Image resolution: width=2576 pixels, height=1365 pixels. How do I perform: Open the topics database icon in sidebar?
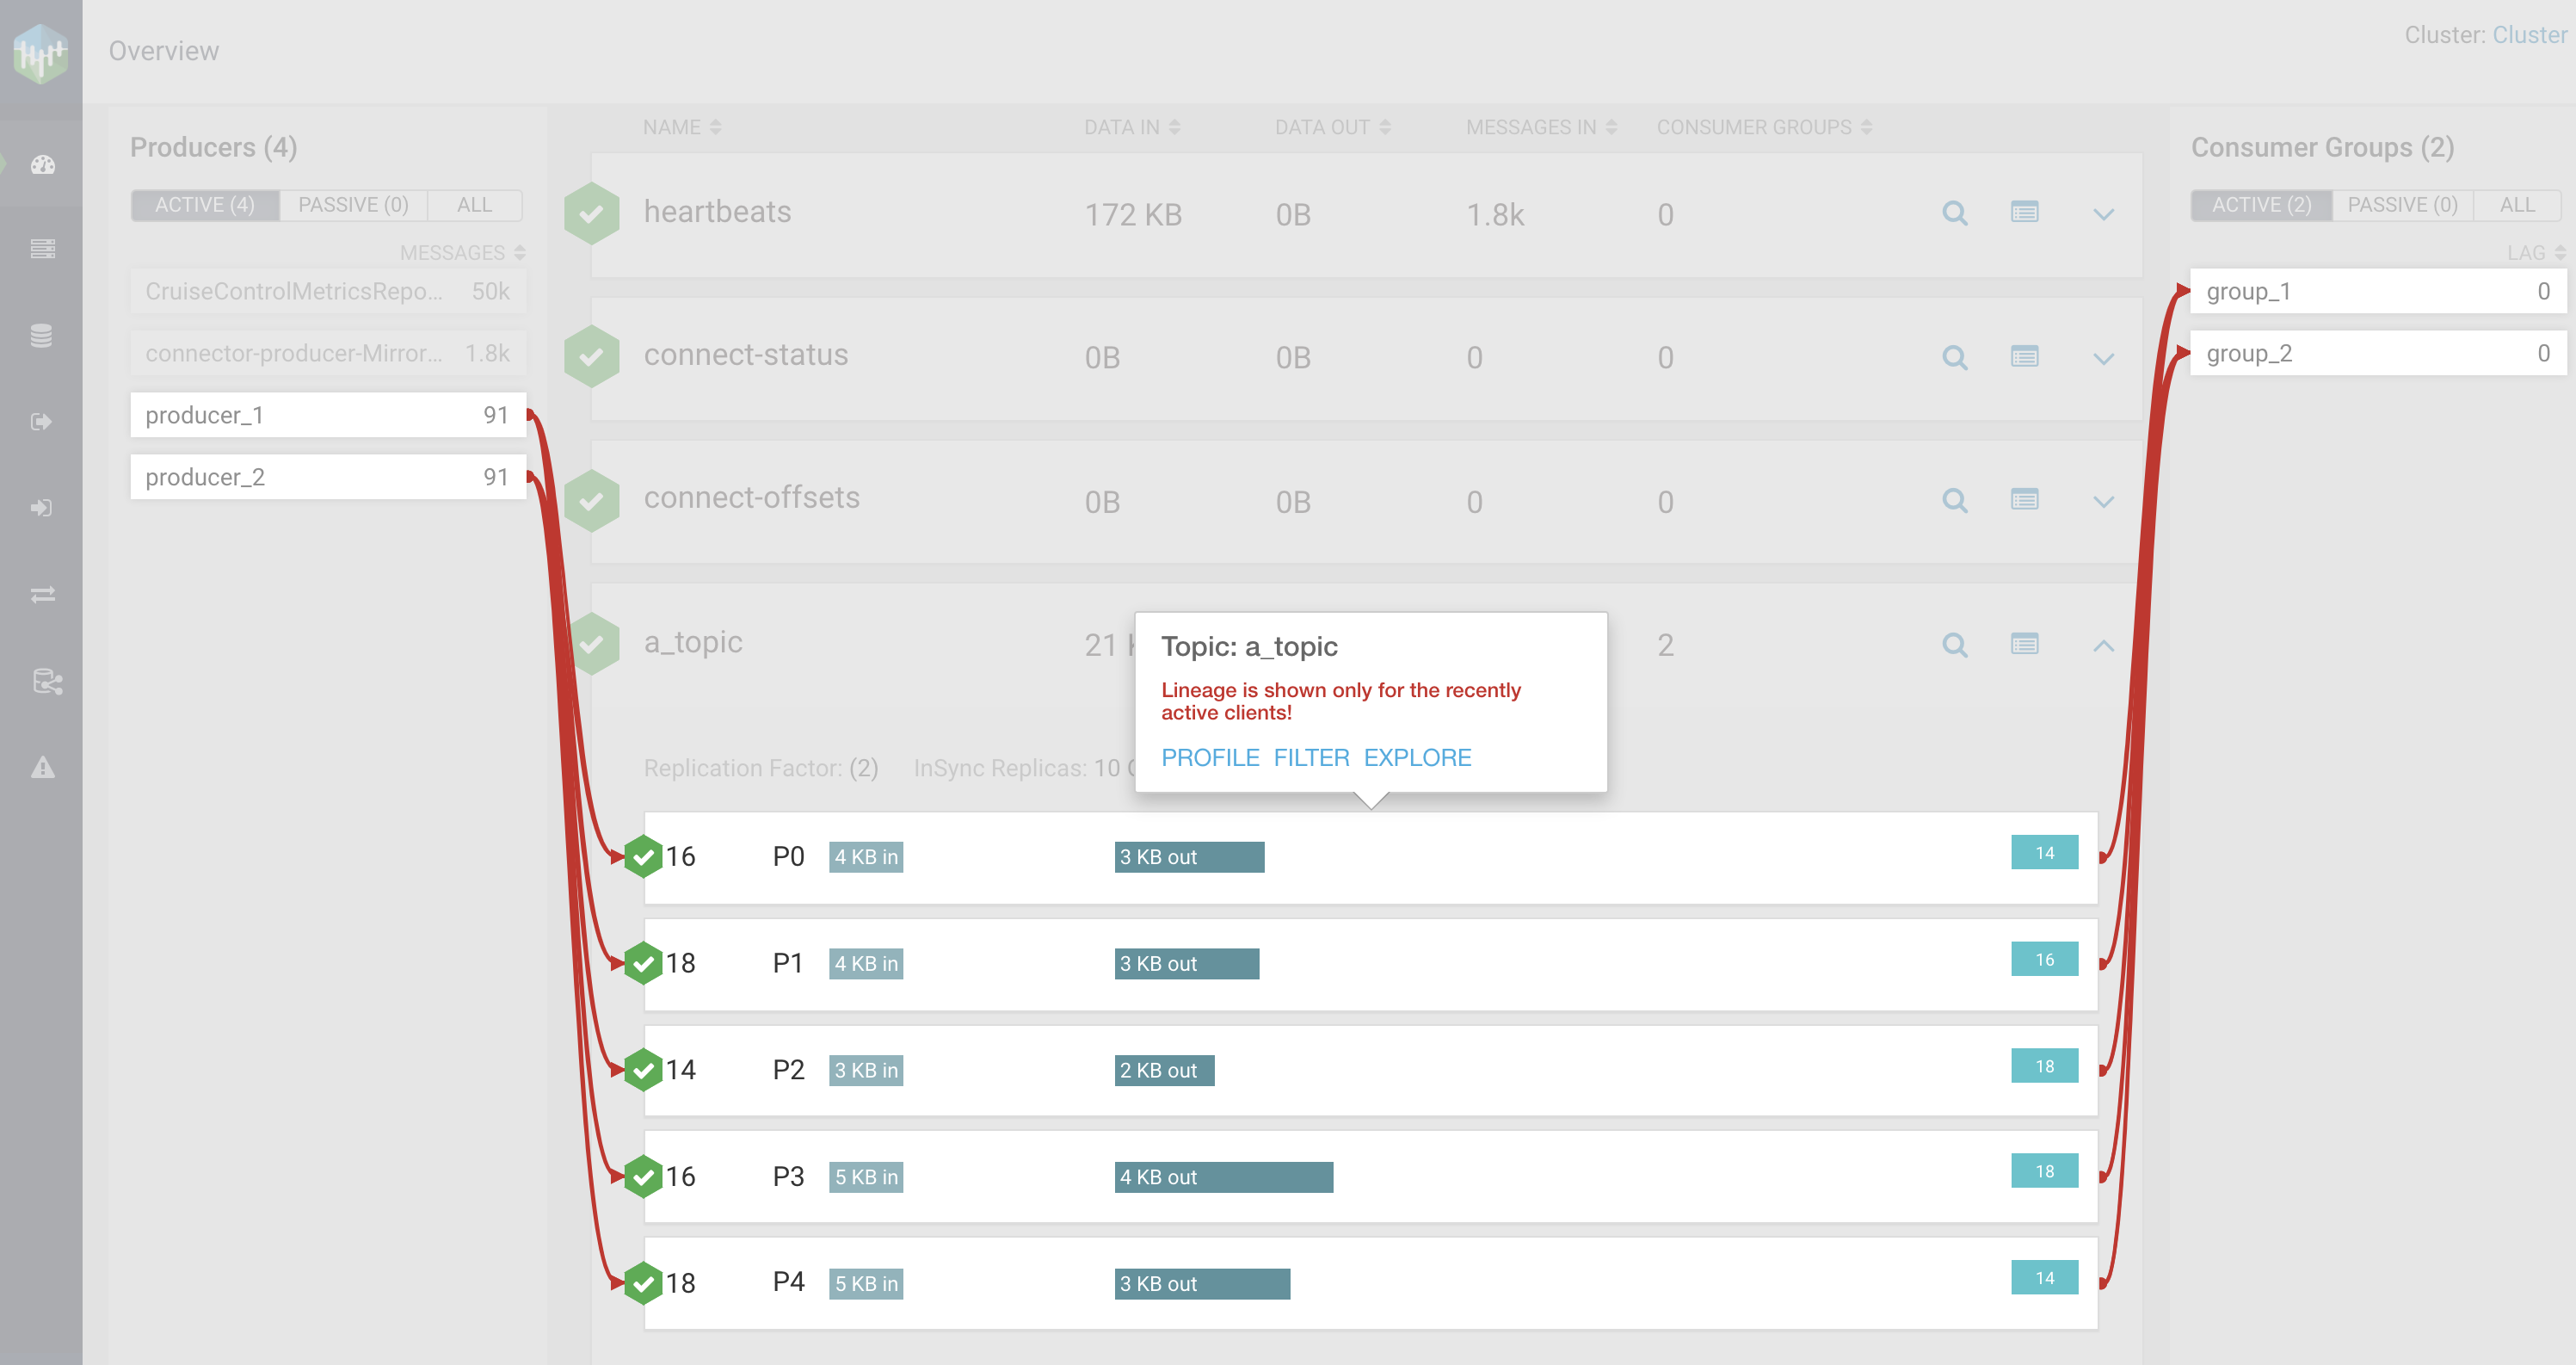[42, 335]
